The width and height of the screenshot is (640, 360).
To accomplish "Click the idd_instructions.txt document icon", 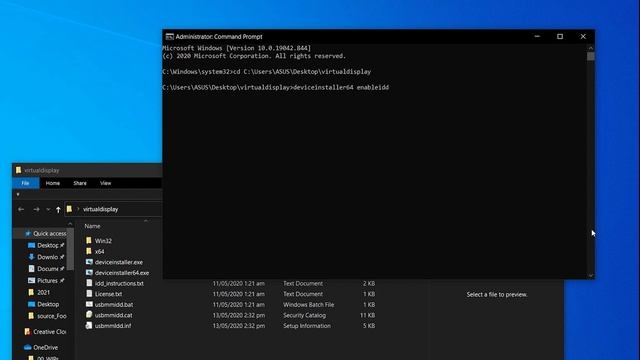I will tap(89, 283).
